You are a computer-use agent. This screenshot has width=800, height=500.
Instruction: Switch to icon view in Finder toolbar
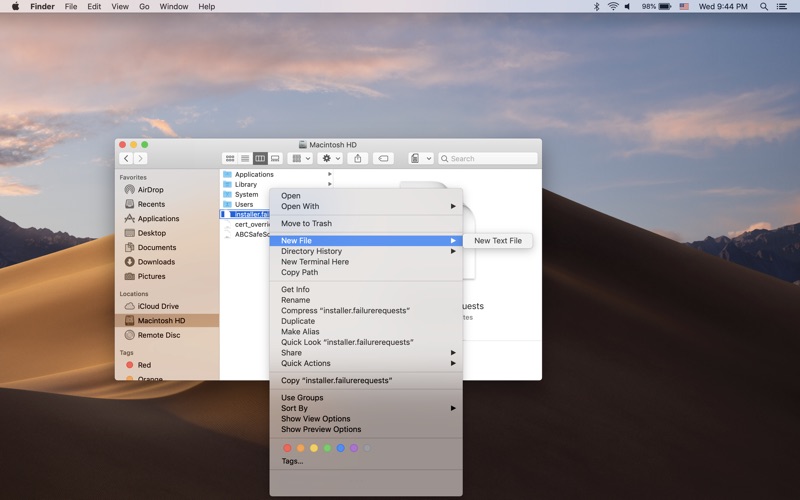pyautogui.click(x=230, y=159)
